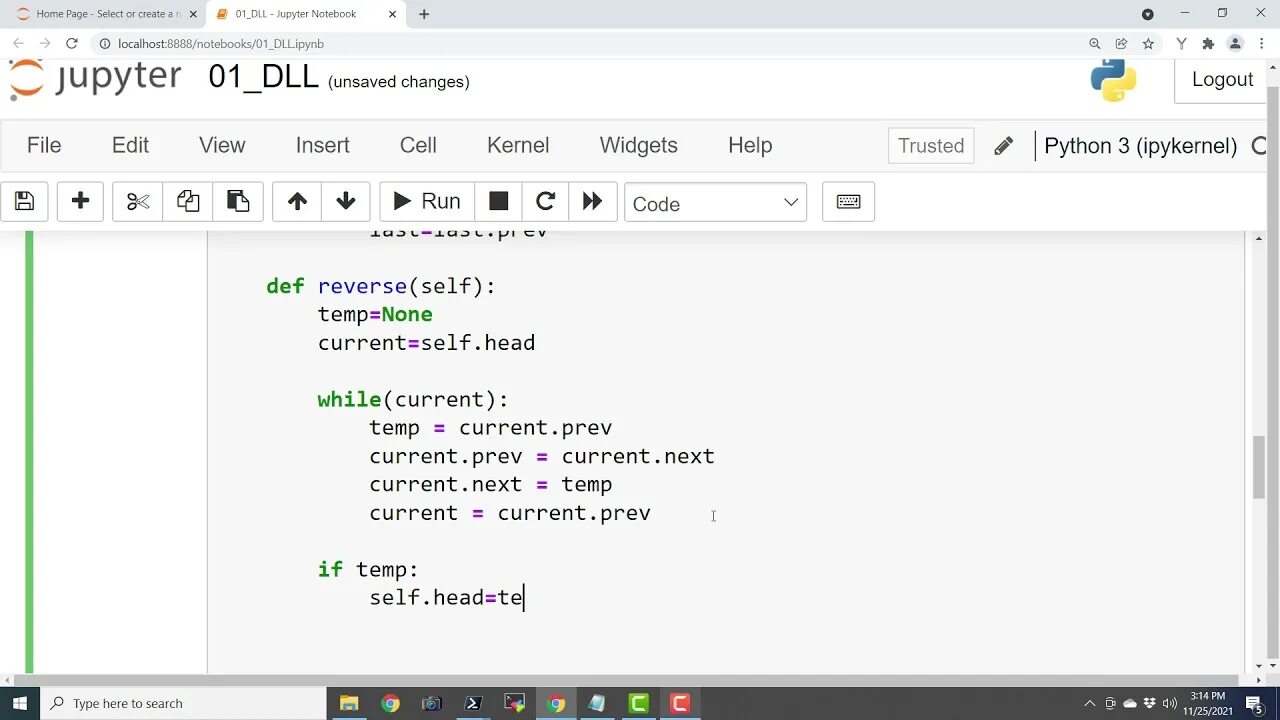Open the Kernel menu

(518, 145)
